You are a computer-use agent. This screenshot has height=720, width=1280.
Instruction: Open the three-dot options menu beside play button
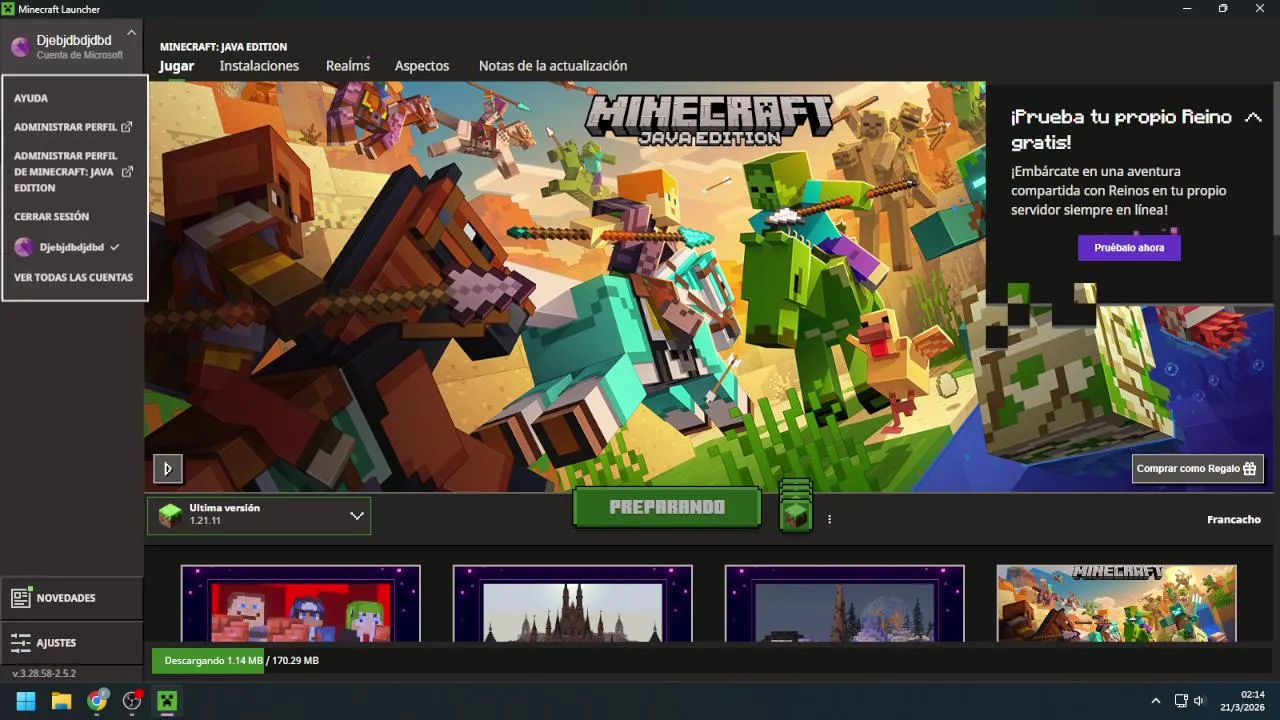829,519
